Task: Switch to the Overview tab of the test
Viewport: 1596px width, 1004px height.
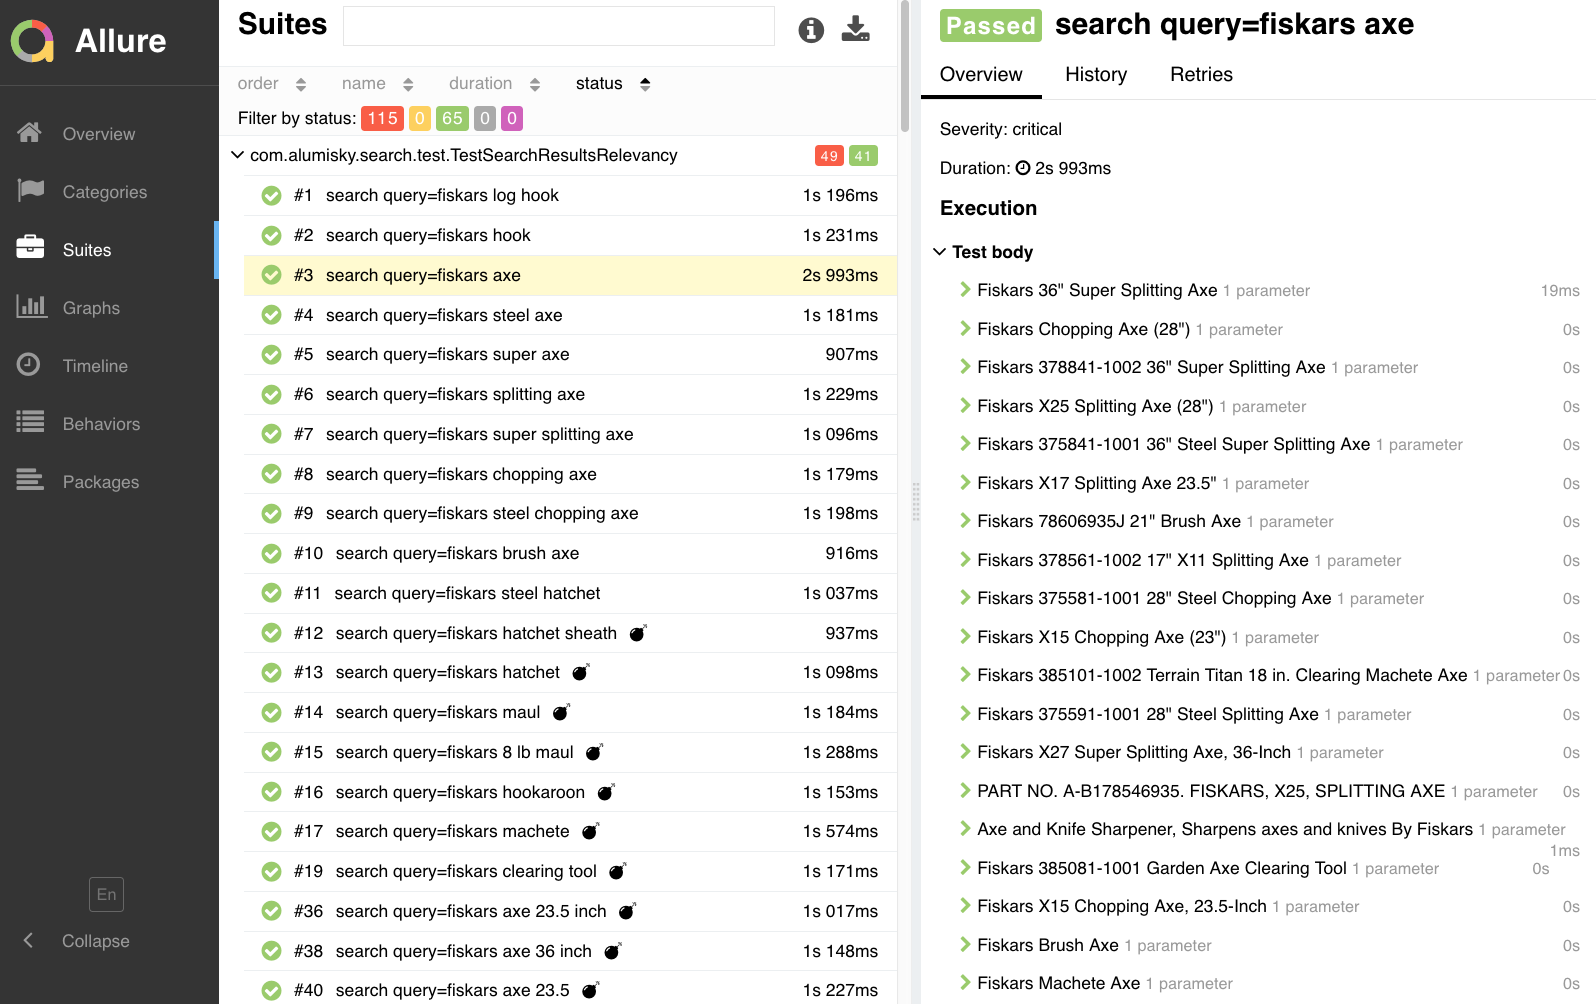Action: (x=981, y=75)
